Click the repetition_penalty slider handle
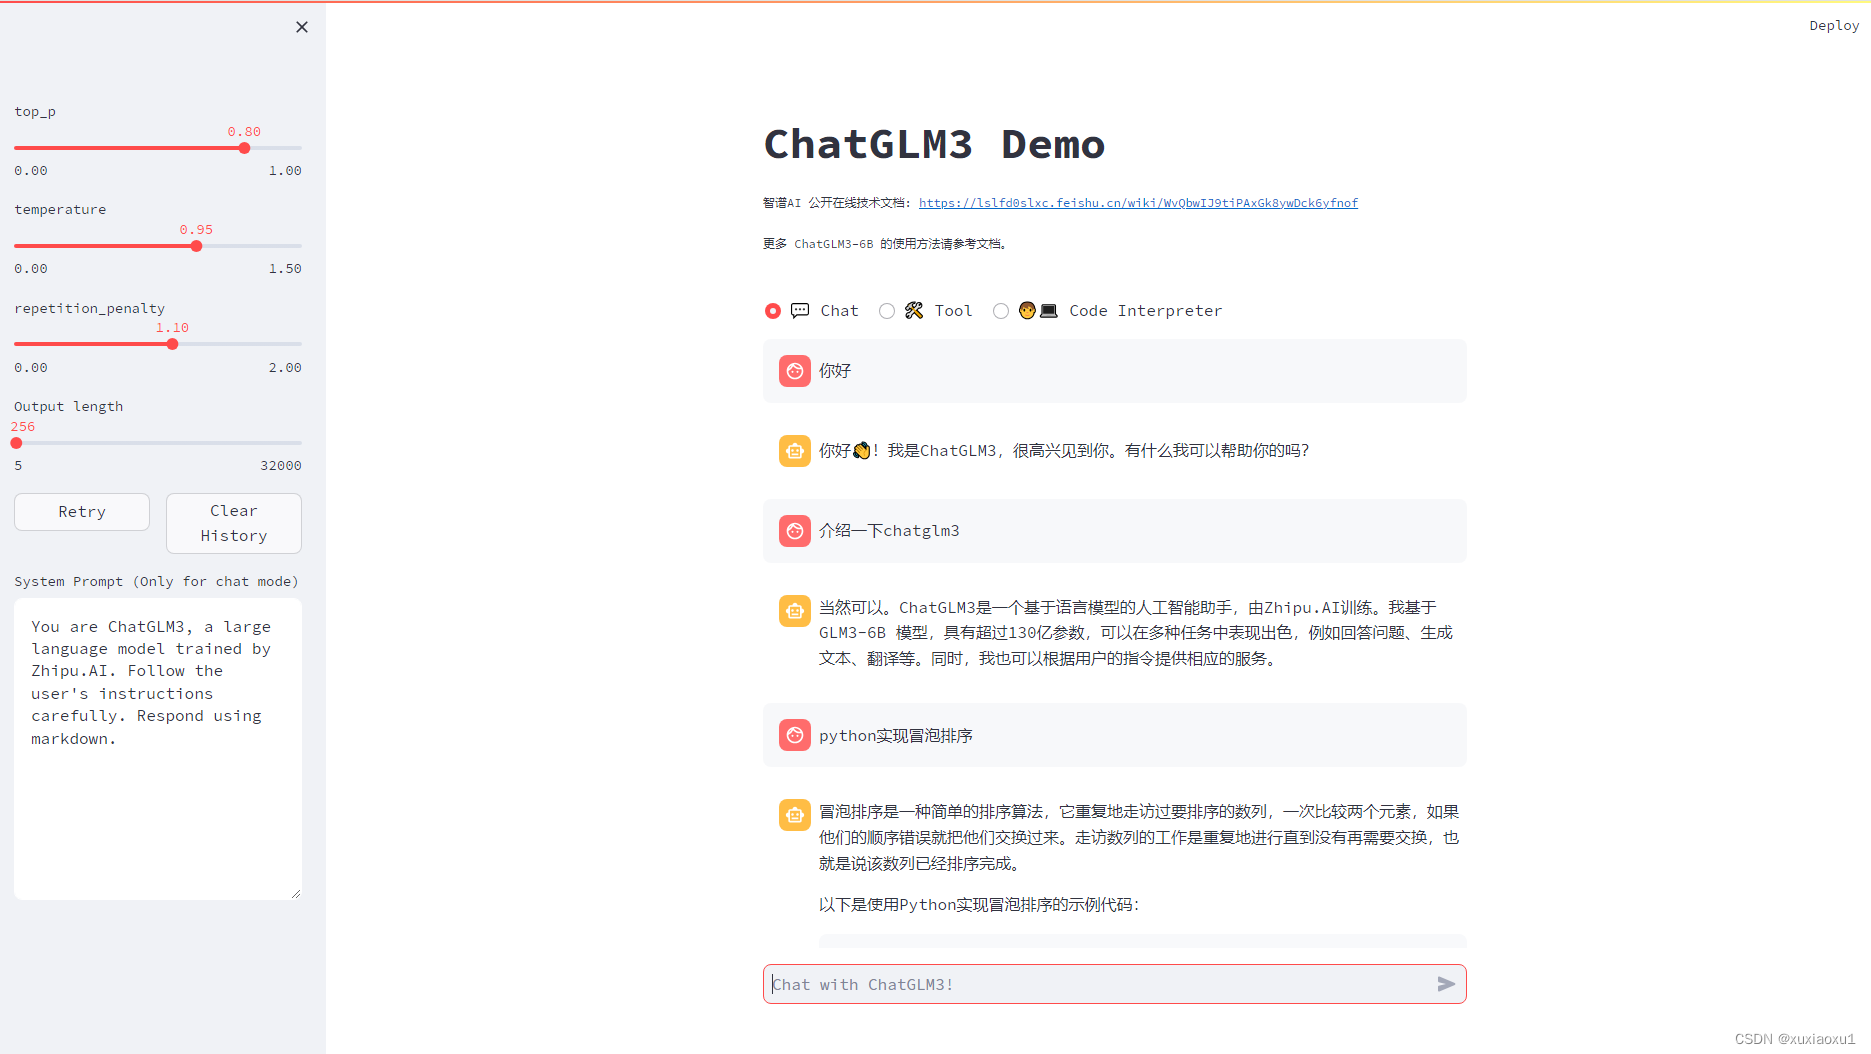Viewport: 1871px width, 1054px height. pyautogui.click(x=172, y=343)
